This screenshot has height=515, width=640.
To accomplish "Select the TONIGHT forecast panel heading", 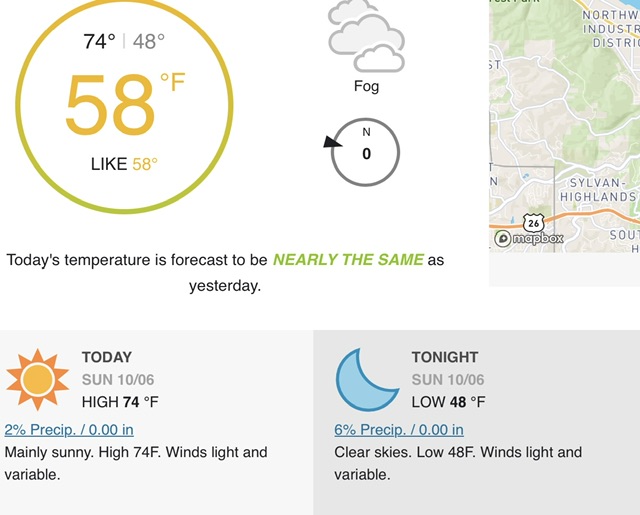I will click(x=445, y=357).
